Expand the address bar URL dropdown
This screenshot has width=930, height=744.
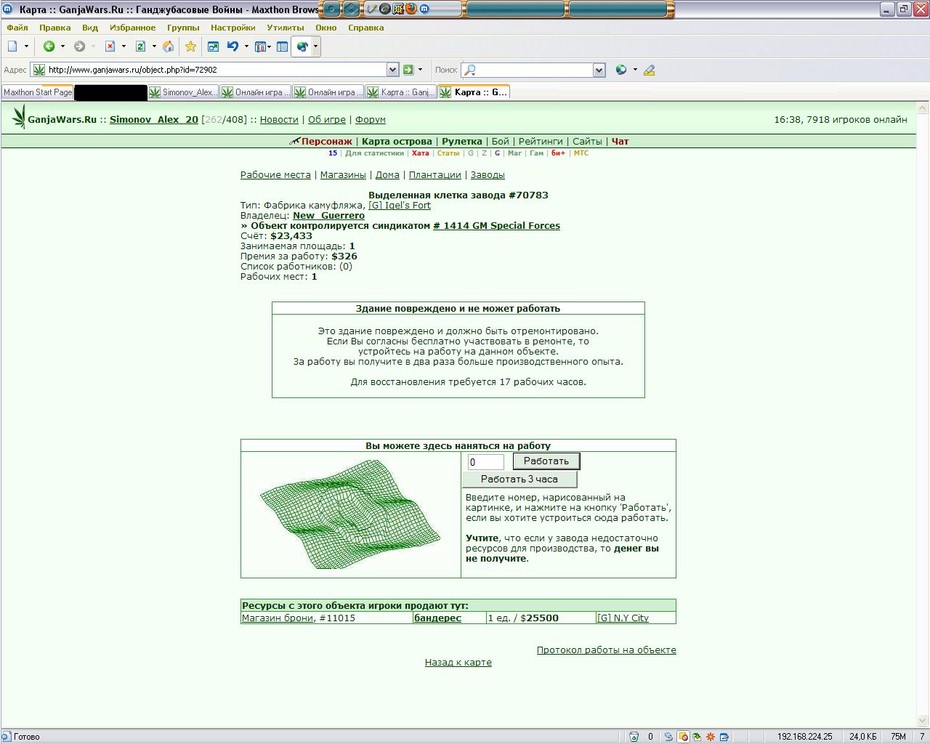[393, 70]
